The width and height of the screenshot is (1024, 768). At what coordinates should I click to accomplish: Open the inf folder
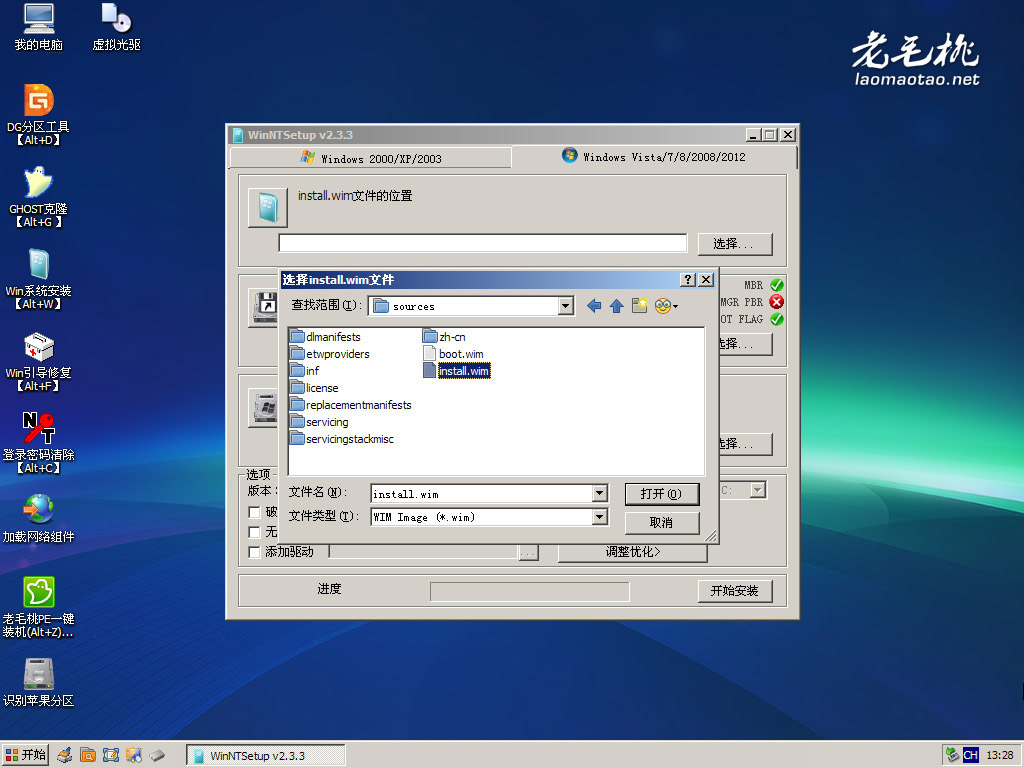pos(305,371)
